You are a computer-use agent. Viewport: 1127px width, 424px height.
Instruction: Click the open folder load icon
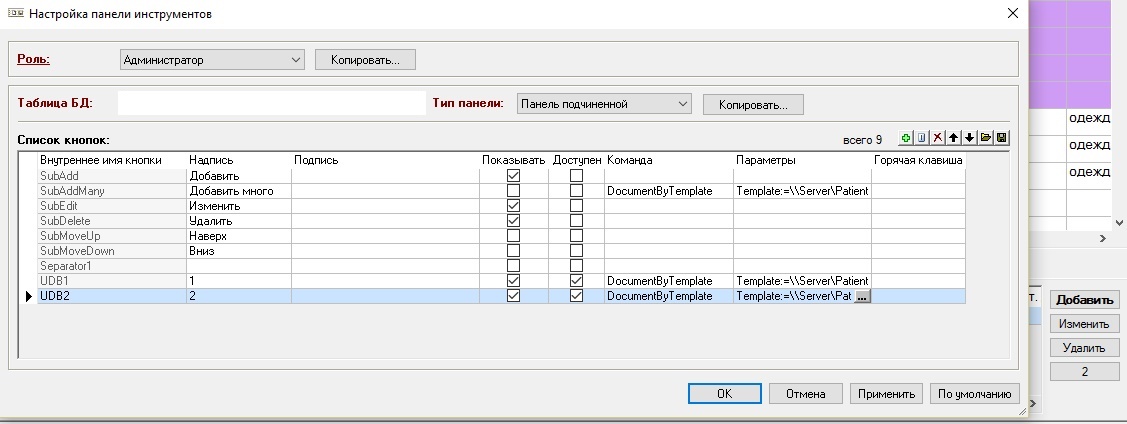(x=985, y=138)
